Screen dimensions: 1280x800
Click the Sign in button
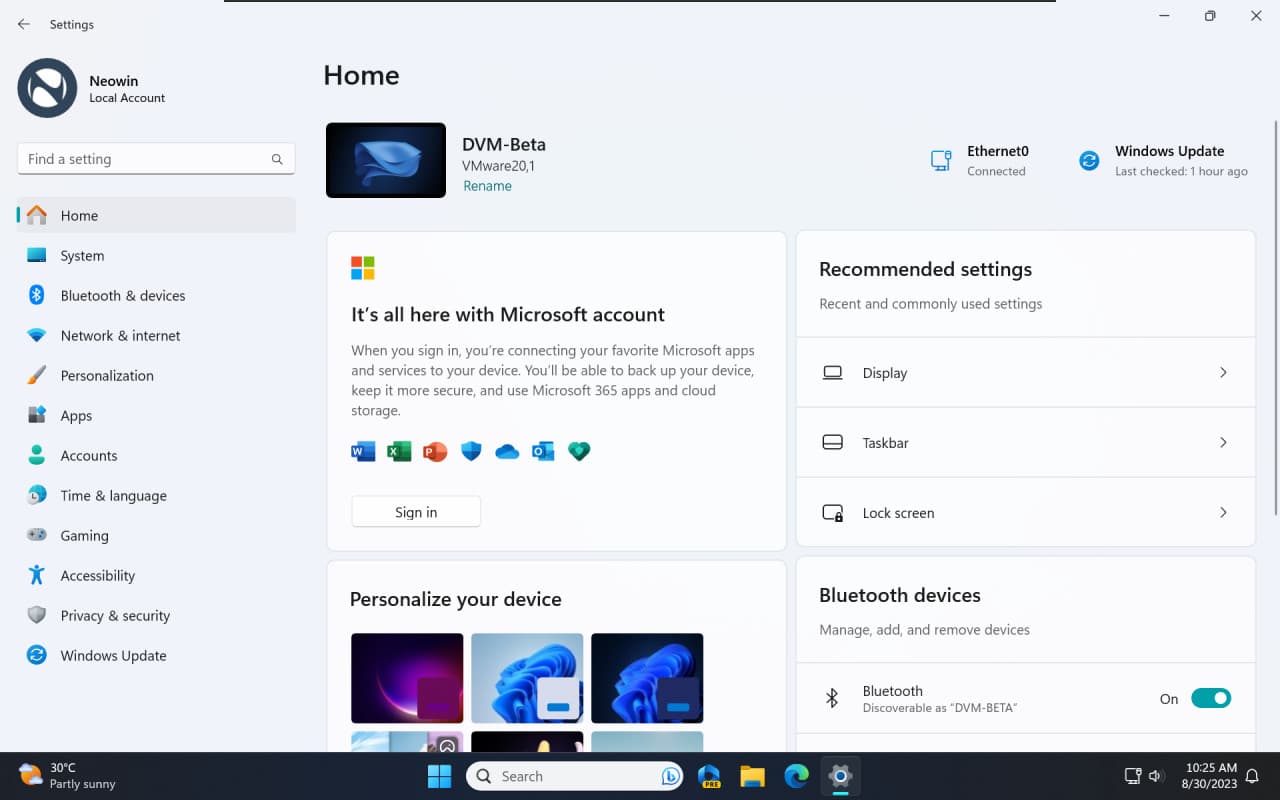(x=416, y=511)
